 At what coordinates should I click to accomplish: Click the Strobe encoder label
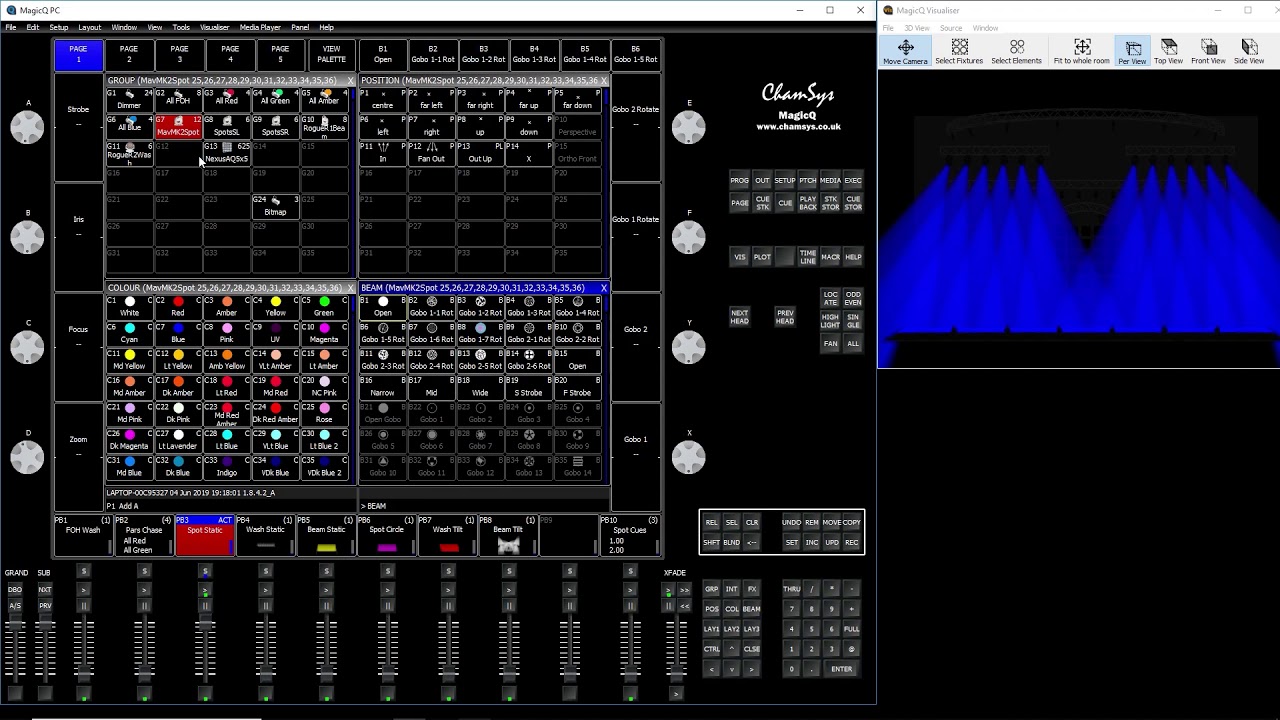tap(78, 110)
